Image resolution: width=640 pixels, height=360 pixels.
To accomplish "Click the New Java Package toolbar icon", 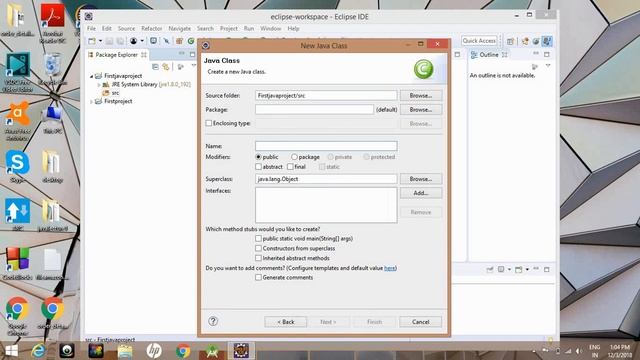I will click(x=179, y=41).
